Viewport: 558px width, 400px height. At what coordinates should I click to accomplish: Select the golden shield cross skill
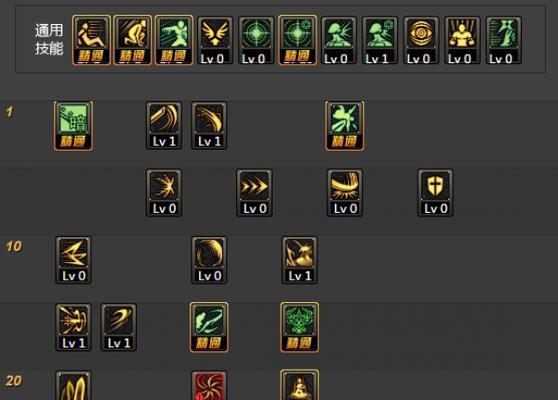tap(435, 193)
